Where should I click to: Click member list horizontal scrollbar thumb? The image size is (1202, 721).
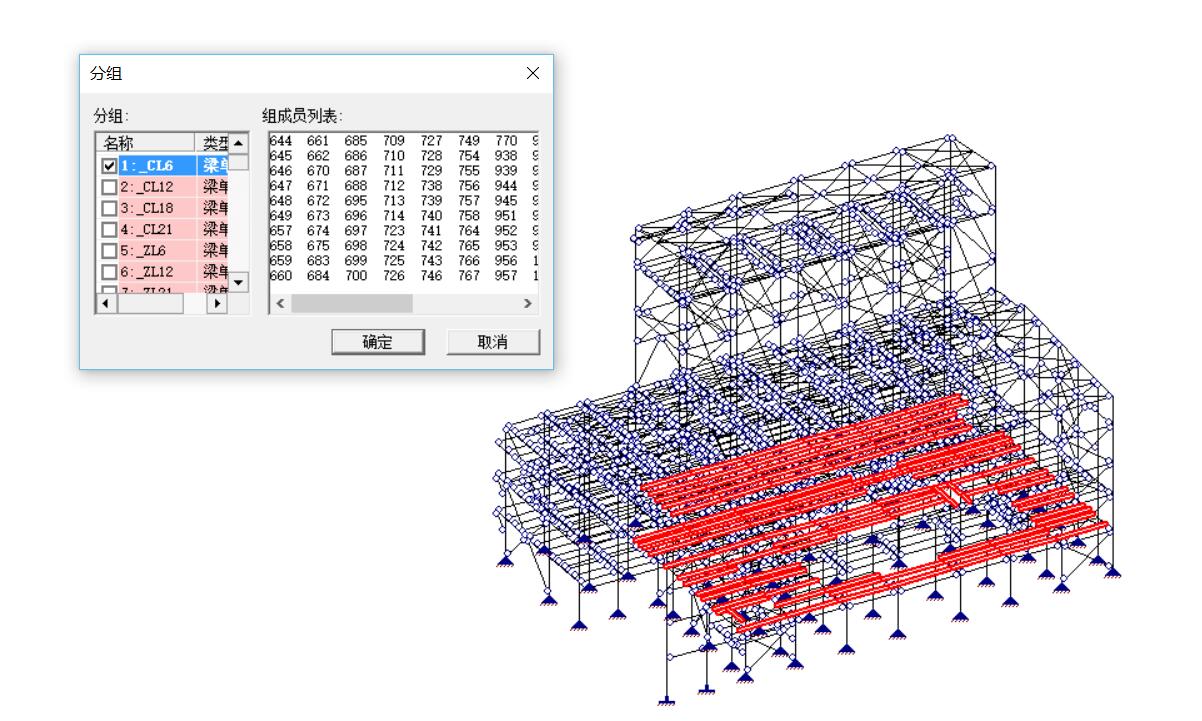[352, 303]
